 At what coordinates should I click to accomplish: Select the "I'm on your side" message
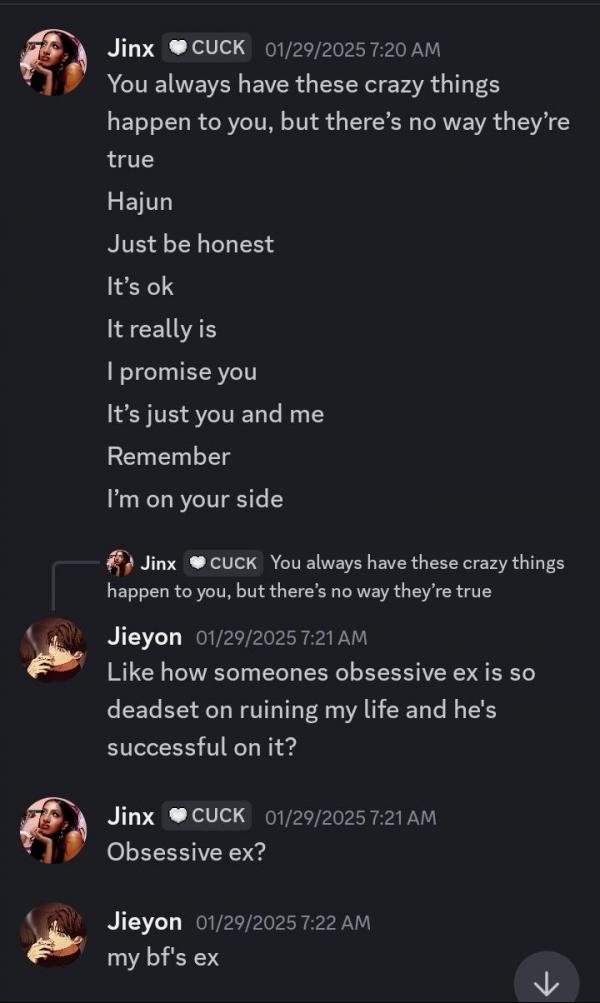click(x=195, y=499)
